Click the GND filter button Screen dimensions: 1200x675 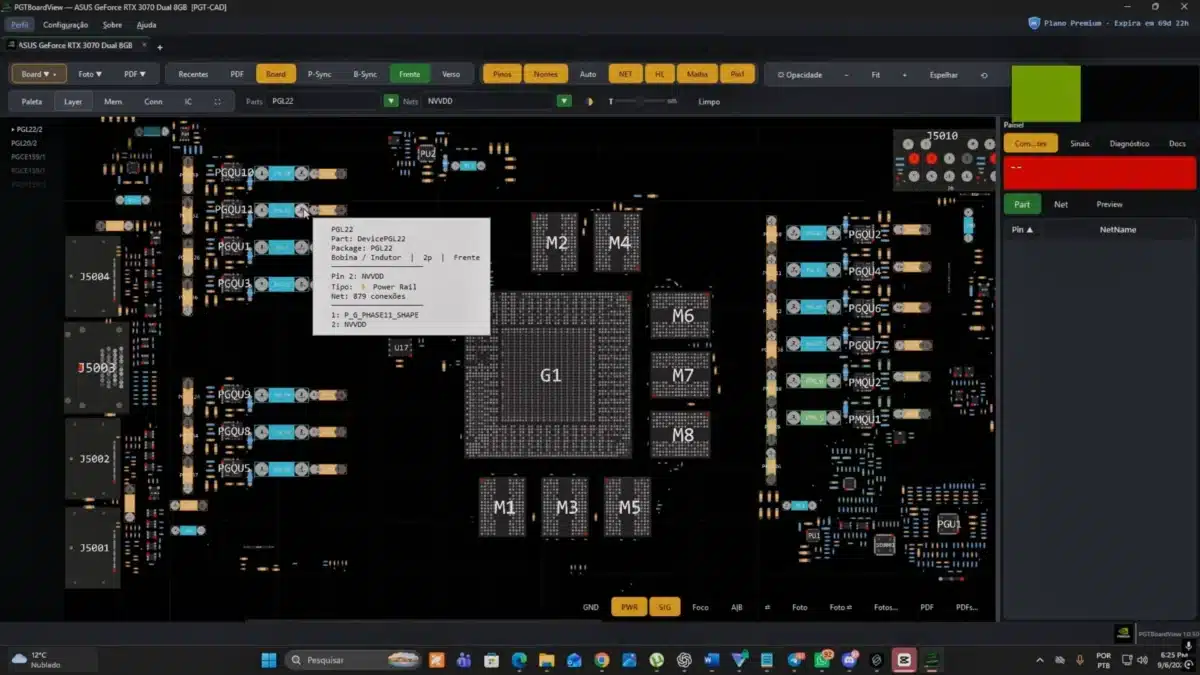[x=591, y=607]
